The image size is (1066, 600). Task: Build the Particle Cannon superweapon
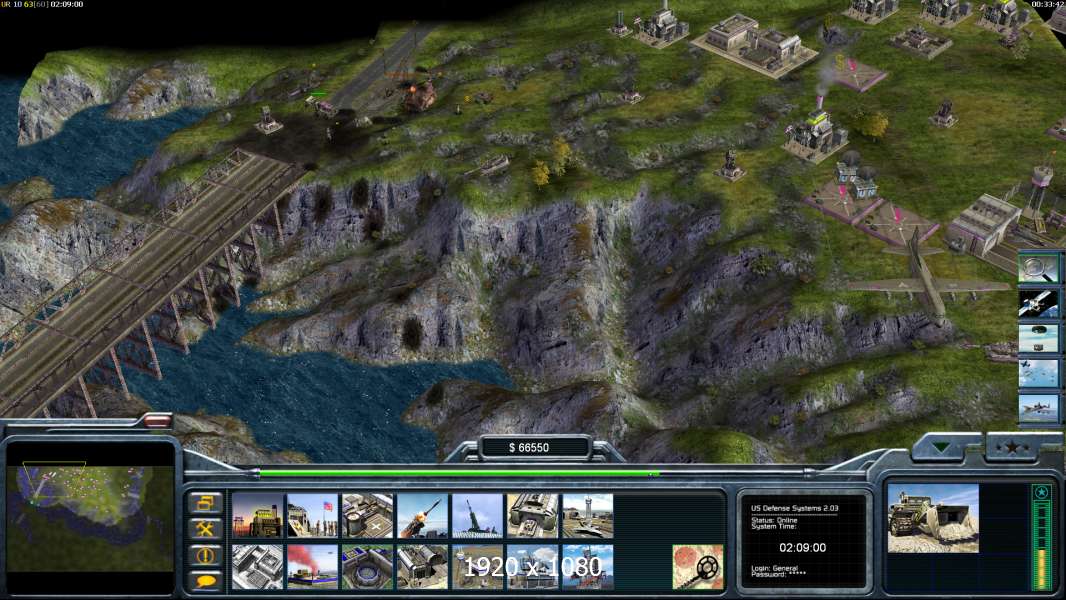click(x=367, y=566)
